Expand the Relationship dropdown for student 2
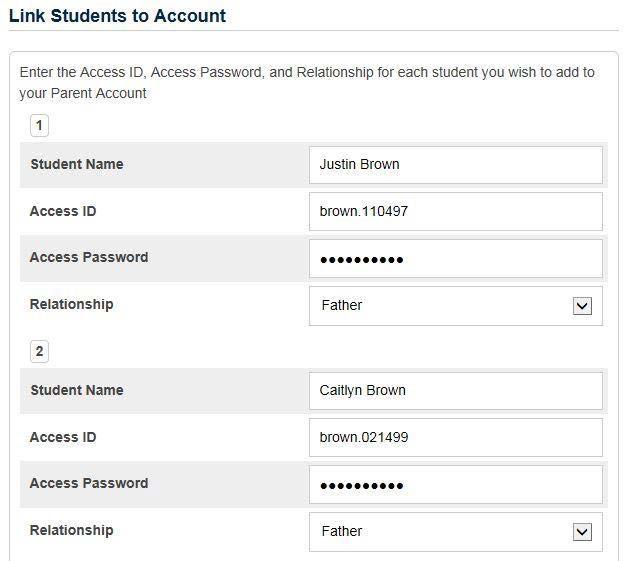This screenshot has height=561, width=625. point(455,532)
